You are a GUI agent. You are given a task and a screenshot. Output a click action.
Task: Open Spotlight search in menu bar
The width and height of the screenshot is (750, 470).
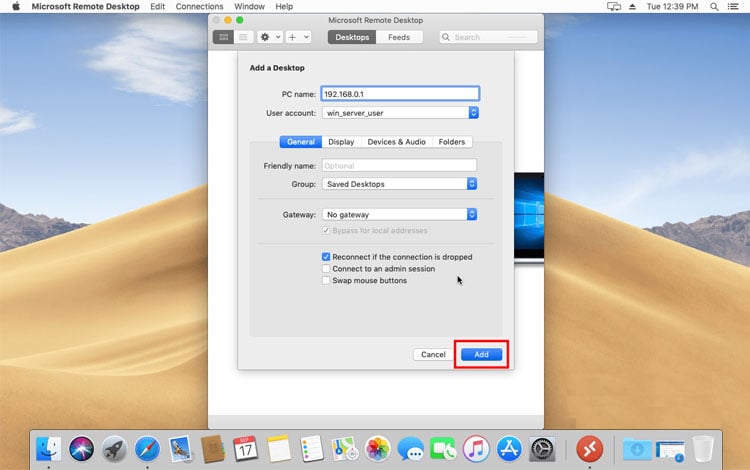714,6
